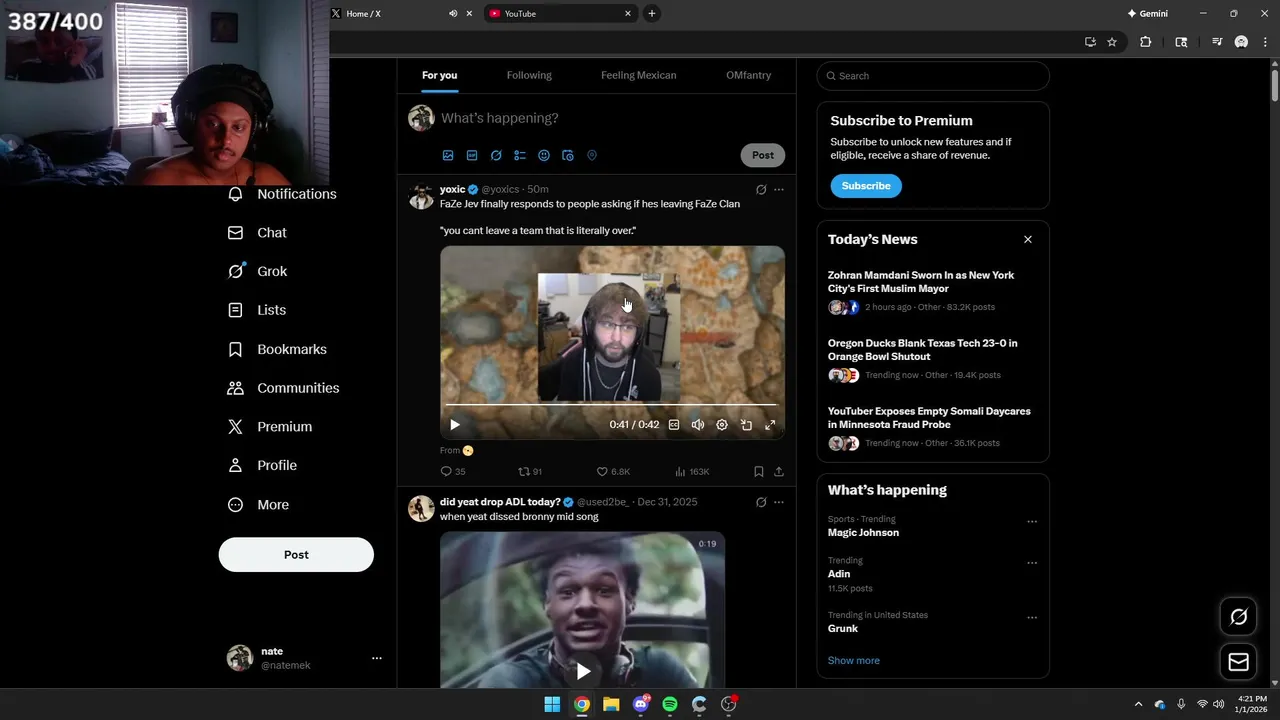Screen dimensions: 1280x720
Task: Open options for Adin trend
Action: point(1032,562)
